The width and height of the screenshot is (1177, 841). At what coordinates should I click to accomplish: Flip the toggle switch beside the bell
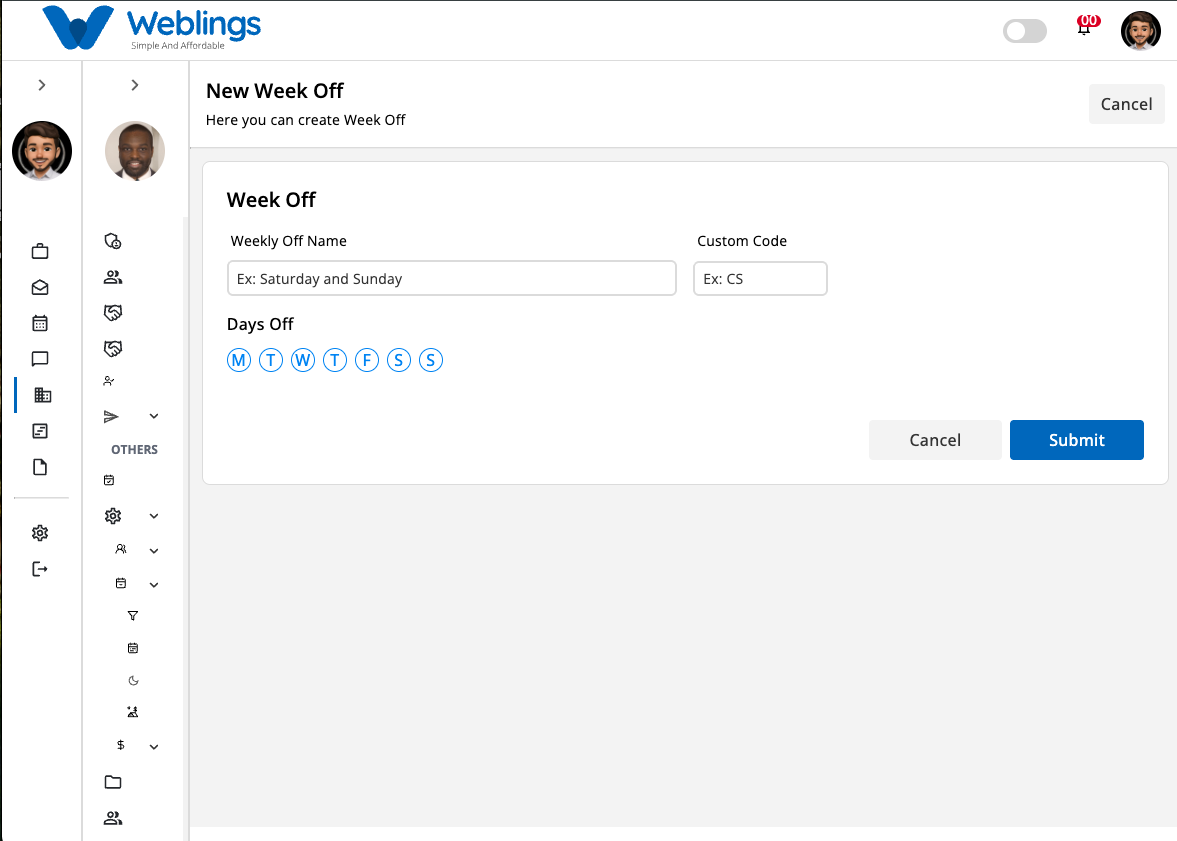coord(1025,31)
